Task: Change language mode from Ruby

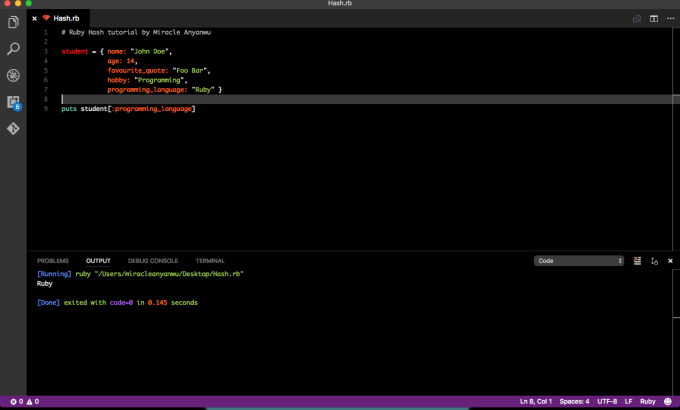Action: (x=648, y=401)
